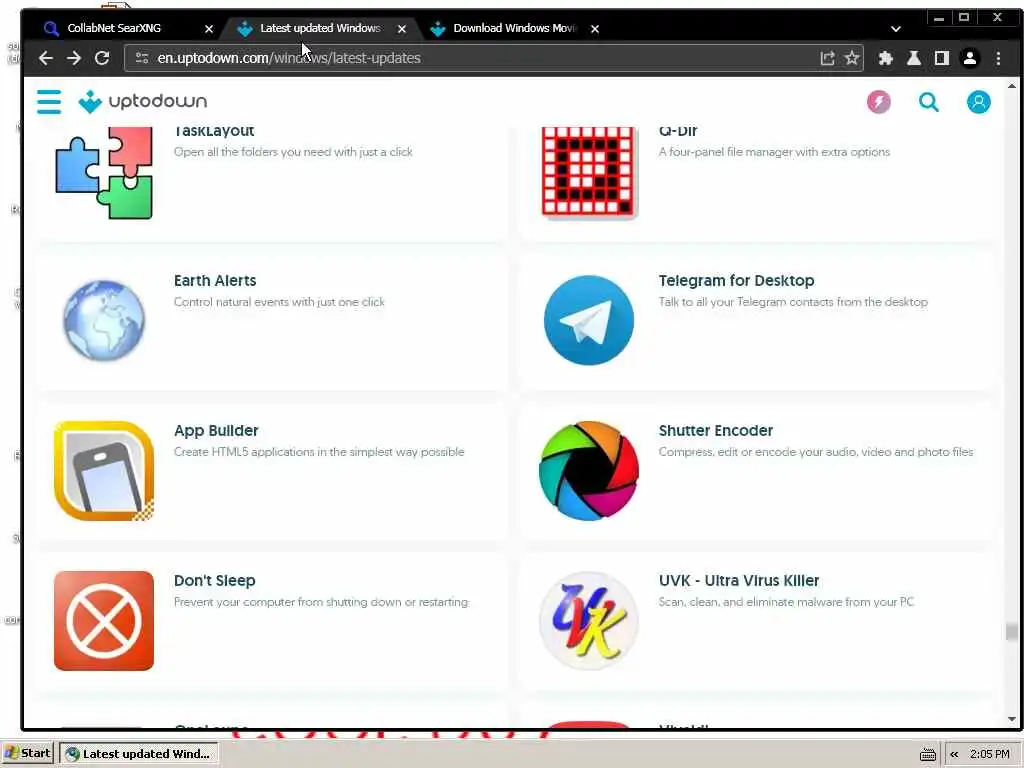Click the Earth Alerts globe icon
Screen dimensions: 1024x768
(104, 320)
